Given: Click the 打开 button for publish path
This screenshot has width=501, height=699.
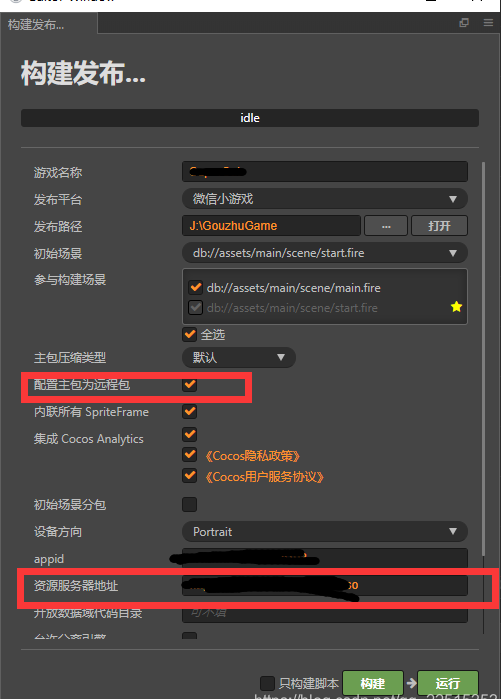Looking at the screenshot, I should point(439,226).
